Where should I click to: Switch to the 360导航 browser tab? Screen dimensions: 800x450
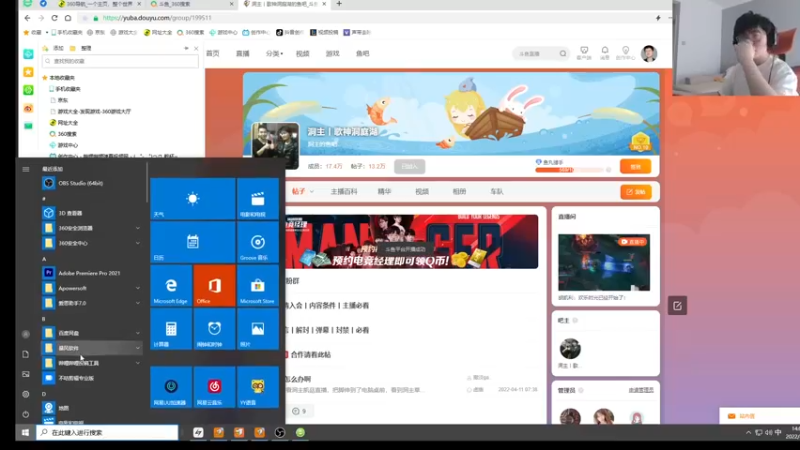tap(99, 4)
